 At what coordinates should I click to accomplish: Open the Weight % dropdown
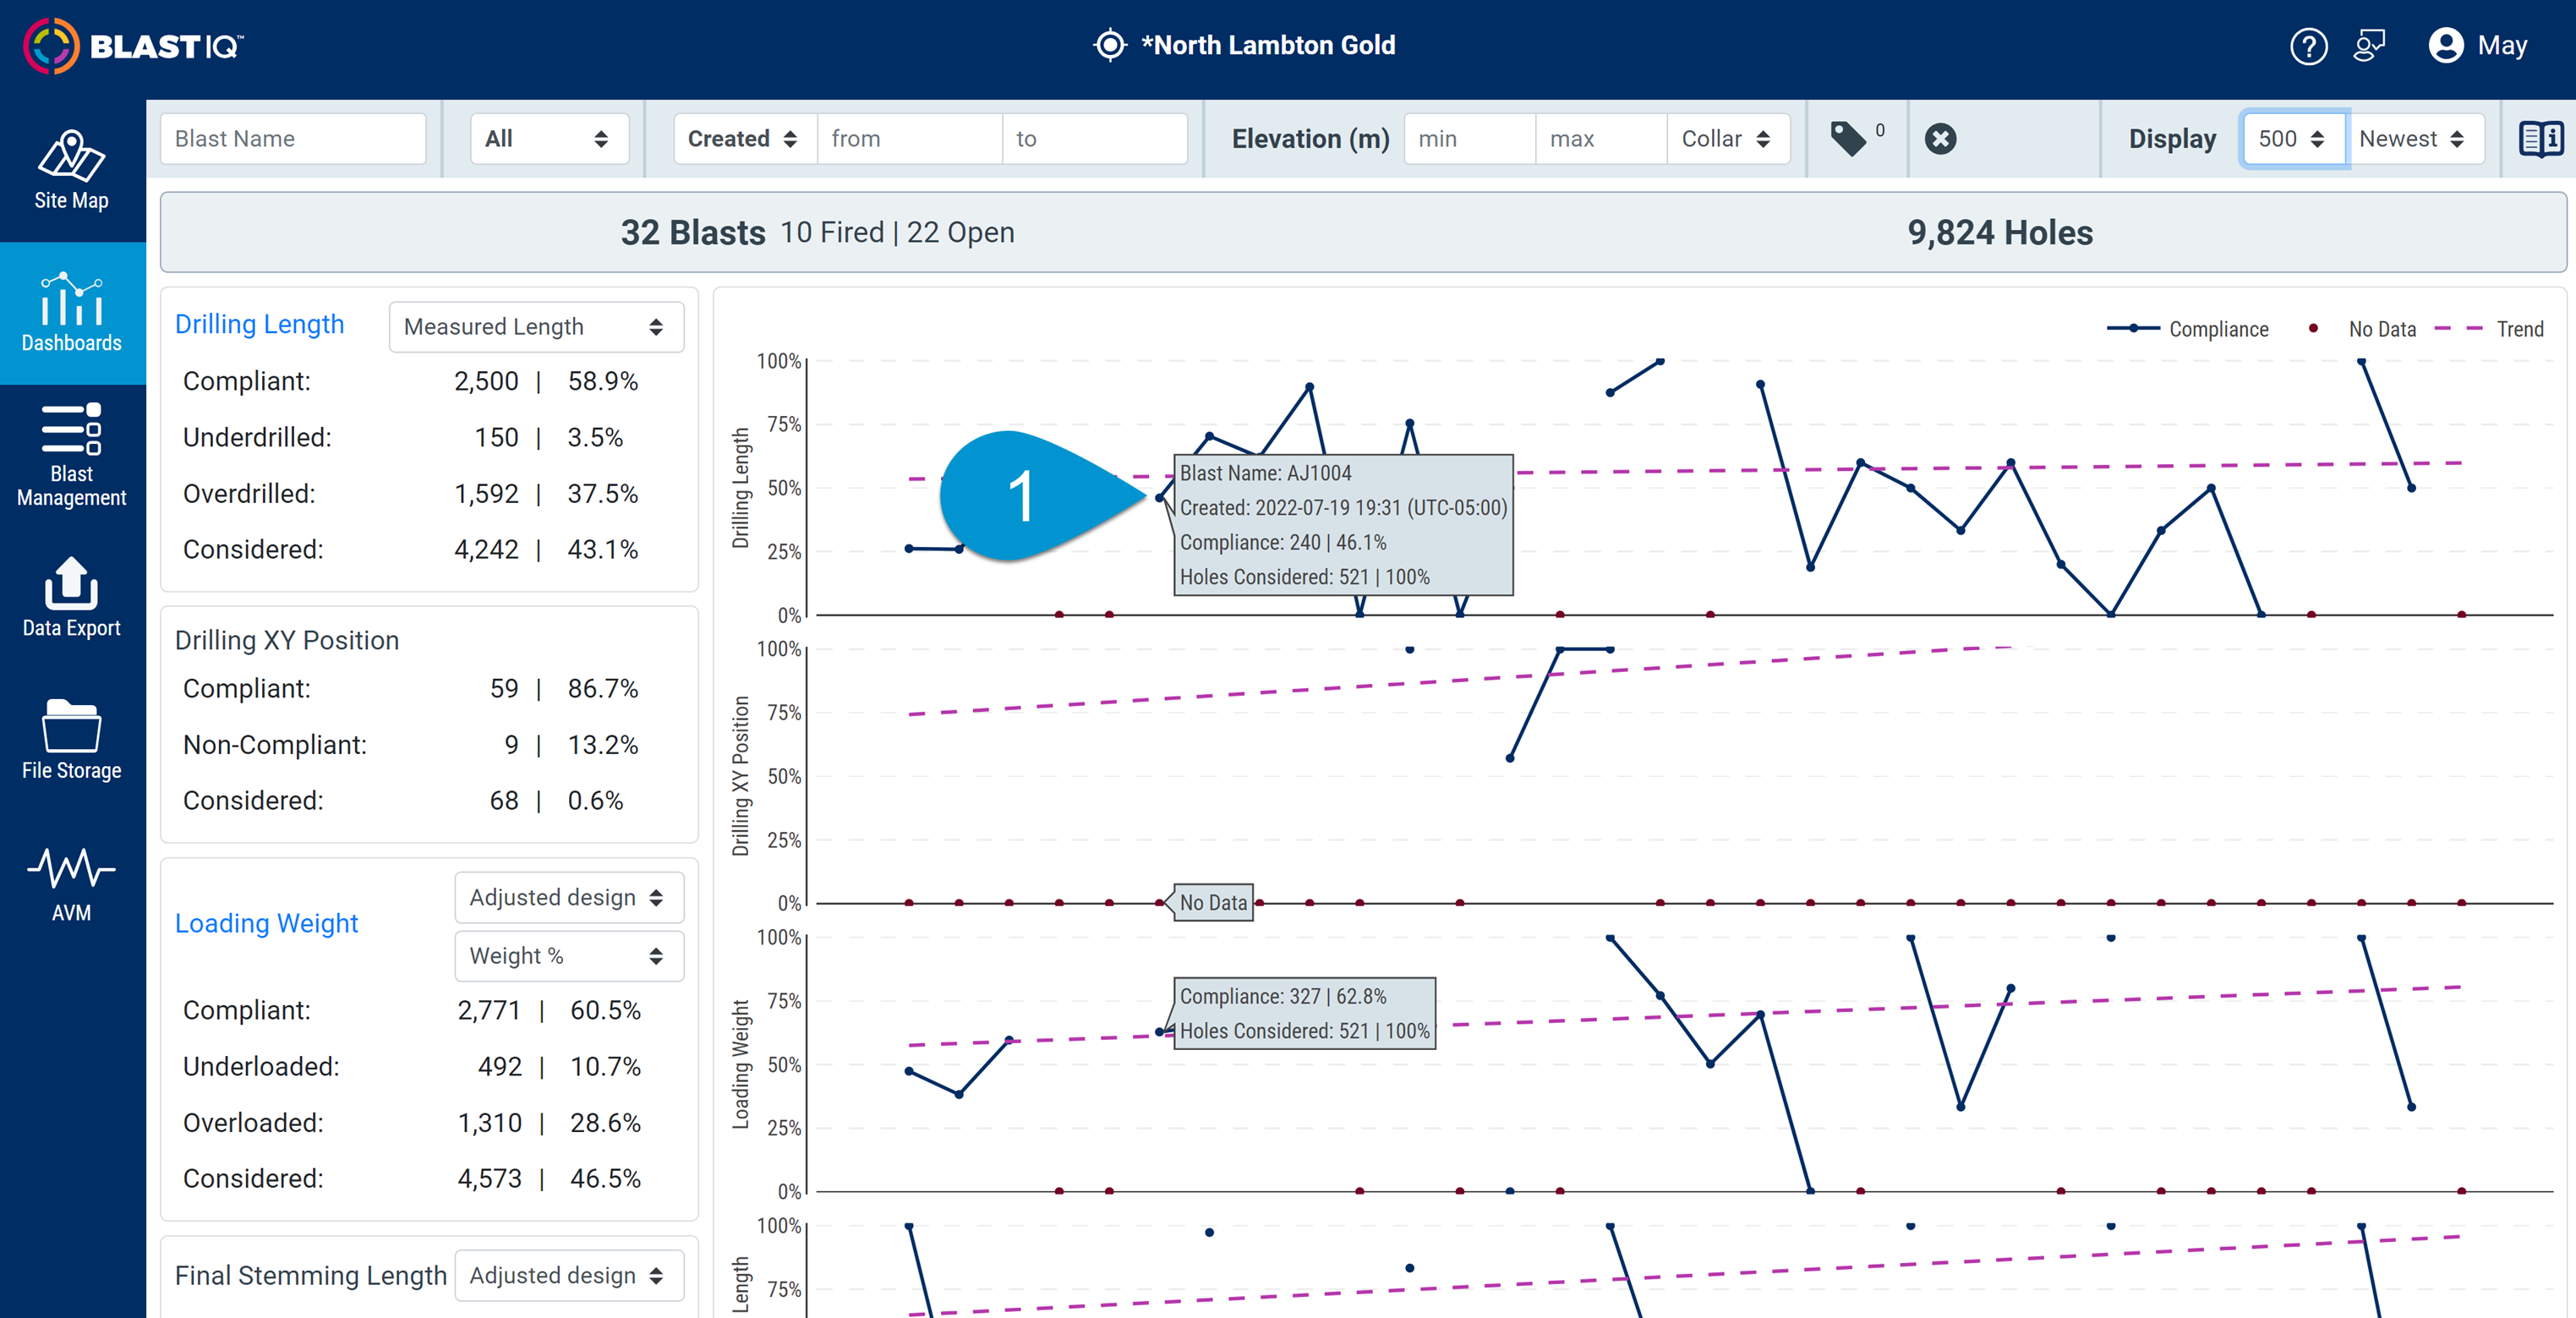pos(569,956)
